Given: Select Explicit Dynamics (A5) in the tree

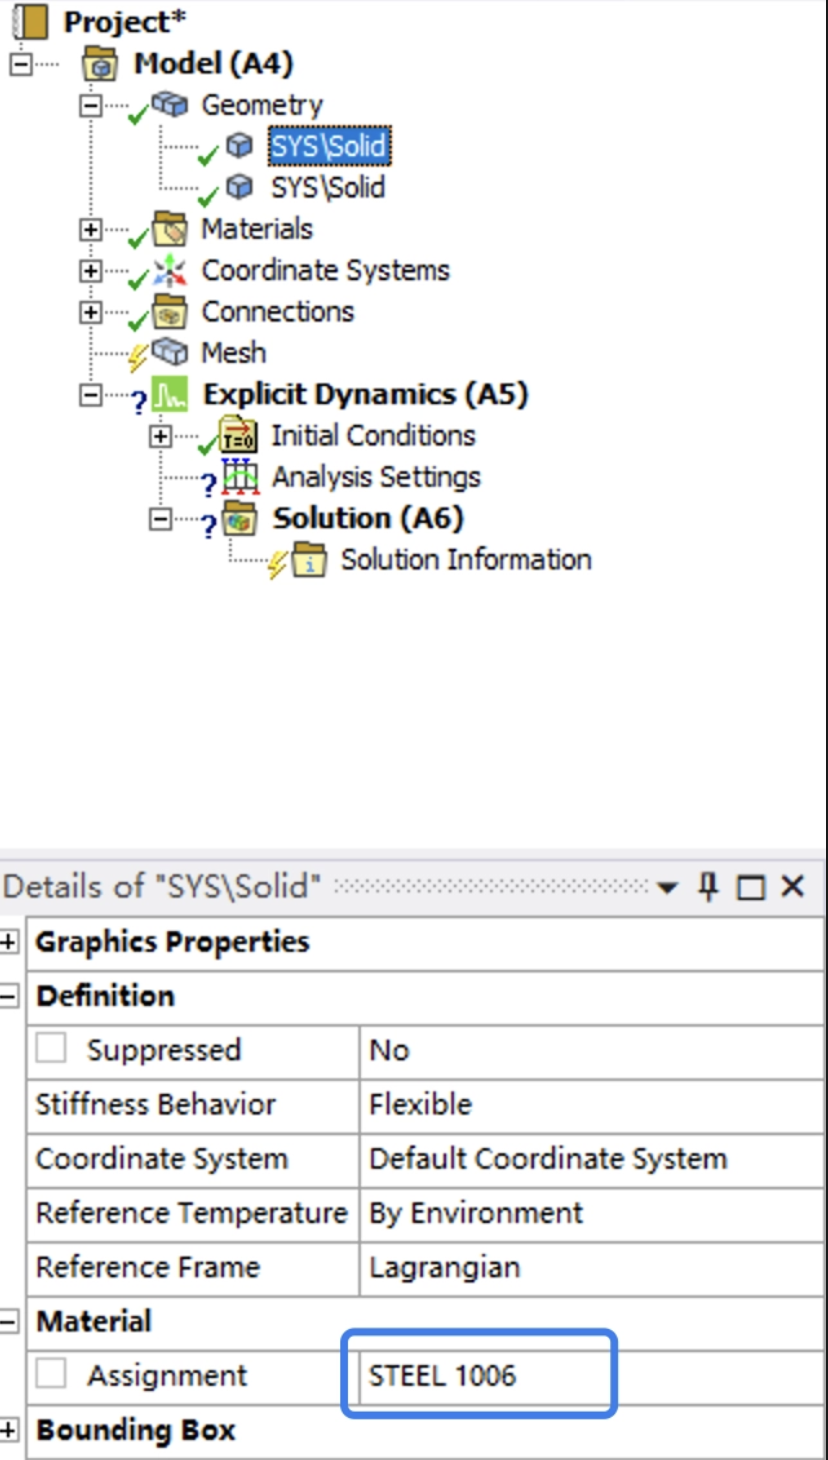Looking at the screenshot, I should pos(365,395).
